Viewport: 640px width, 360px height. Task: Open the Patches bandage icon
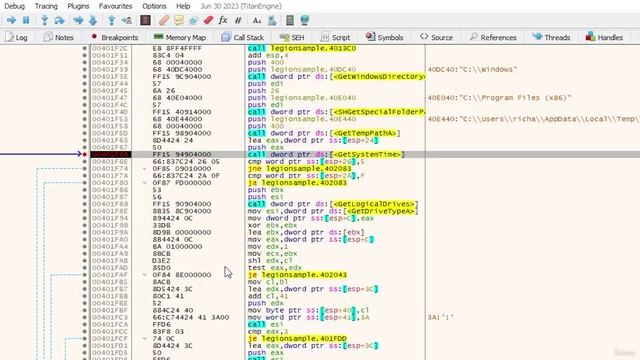click(x=164, y=20)
